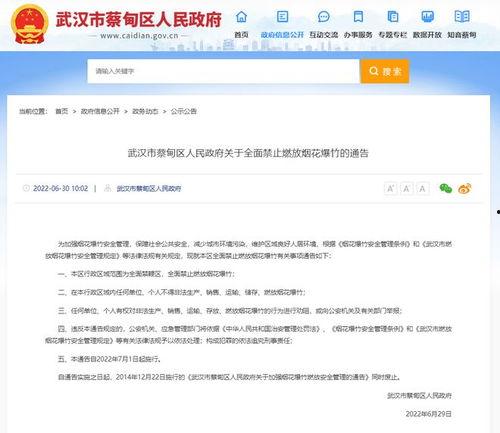Click the 知音蔡甸 menu label
The width and height of the screenshot is (500, 433).
462,35
